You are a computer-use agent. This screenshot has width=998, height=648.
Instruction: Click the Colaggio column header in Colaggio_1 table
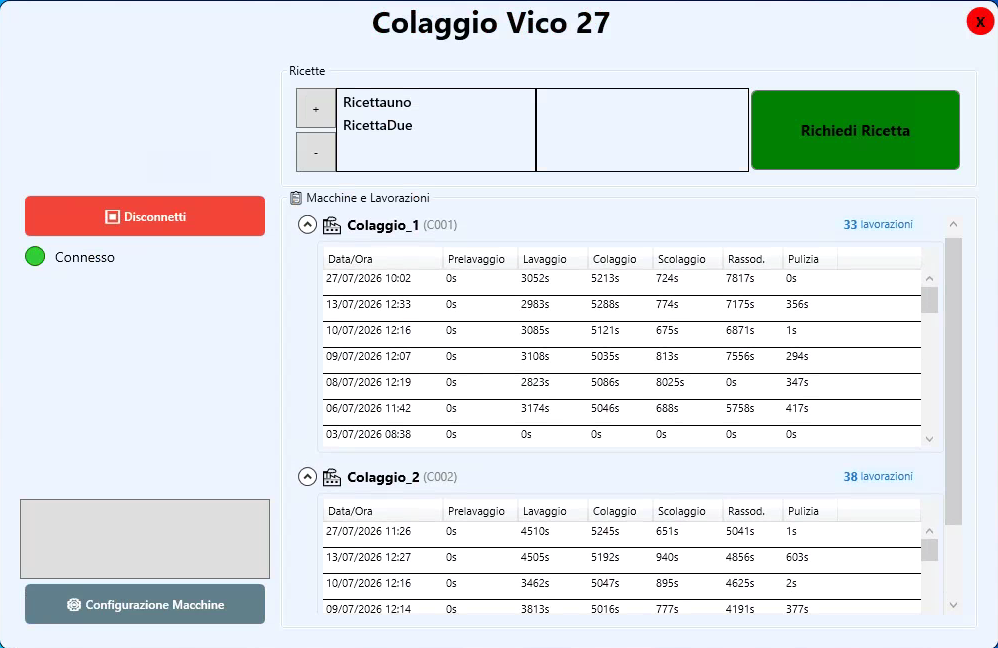pyautogui.click(x=620, y=259)
